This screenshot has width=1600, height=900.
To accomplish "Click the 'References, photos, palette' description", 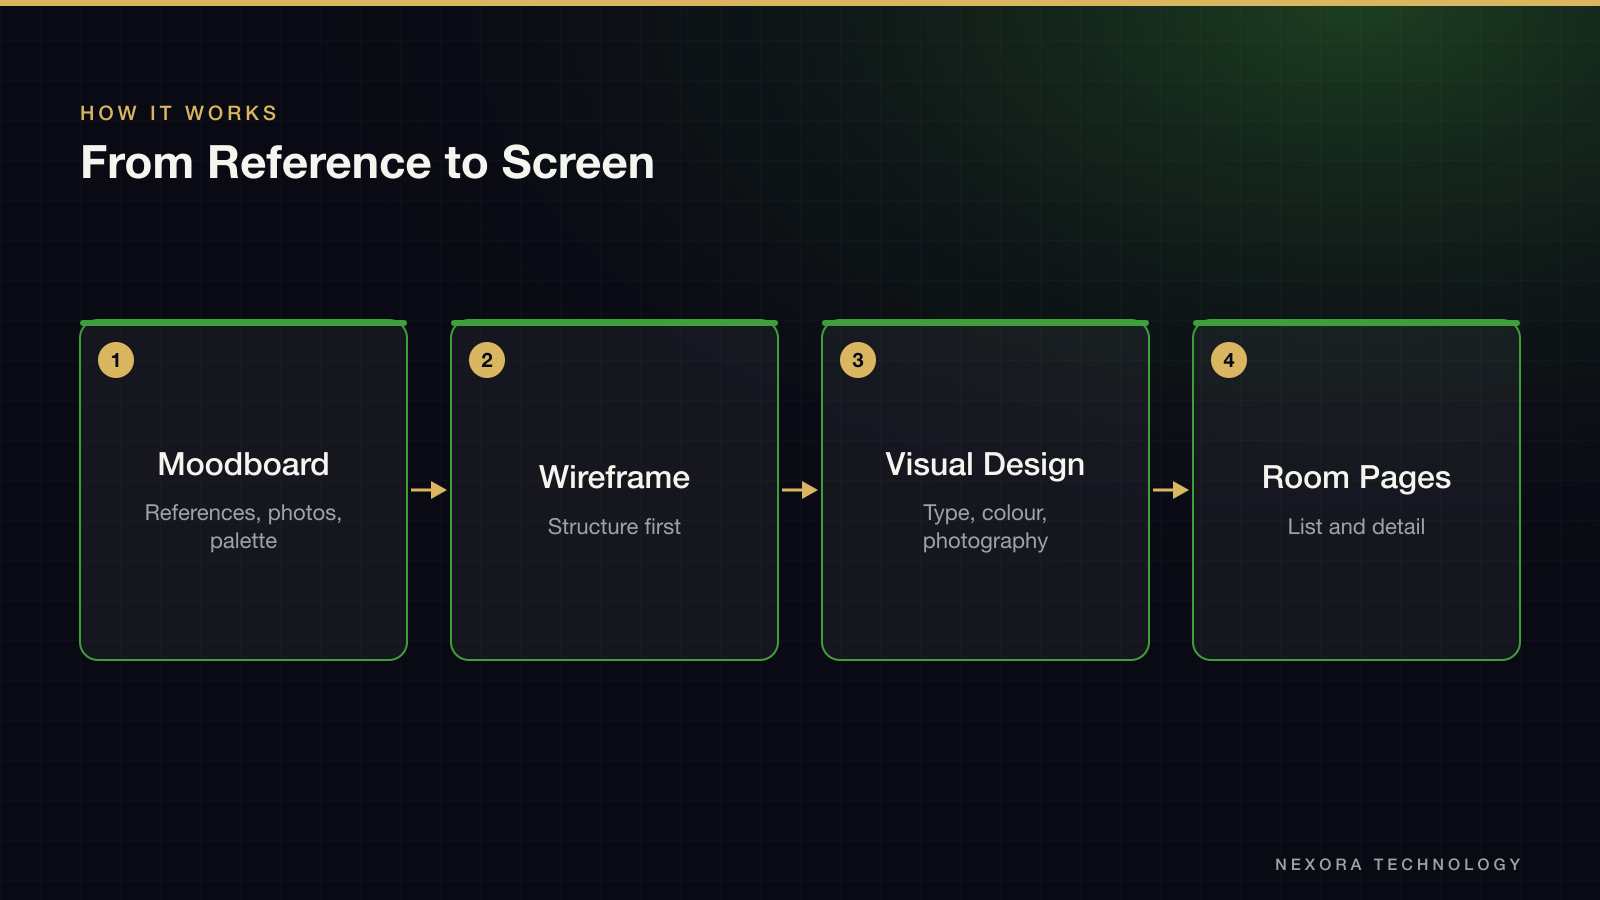I will point(243,526).
